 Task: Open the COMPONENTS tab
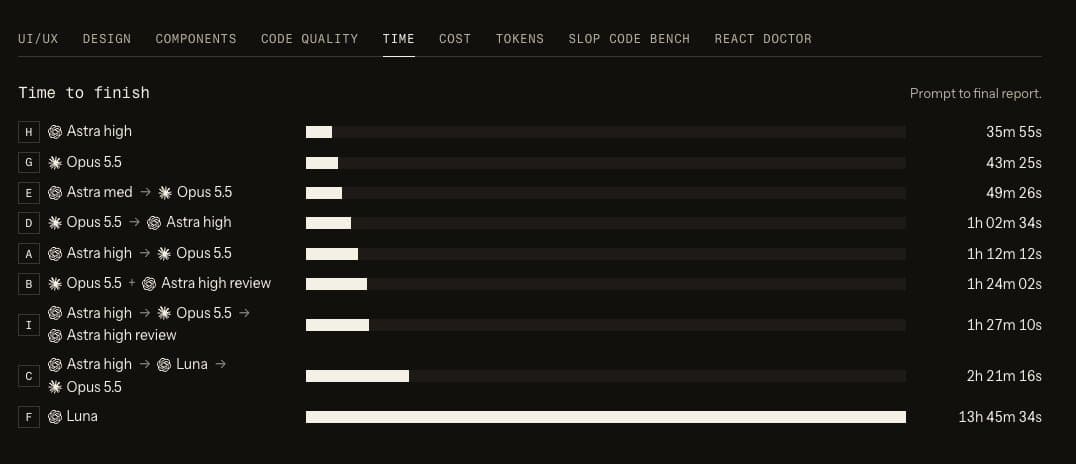[x=196, y=39]
